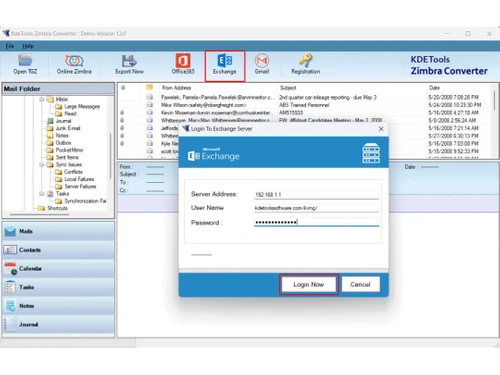
Task: Click the 5/20/2008 7:08:28 PM date cell
Action: coord(453,97)
